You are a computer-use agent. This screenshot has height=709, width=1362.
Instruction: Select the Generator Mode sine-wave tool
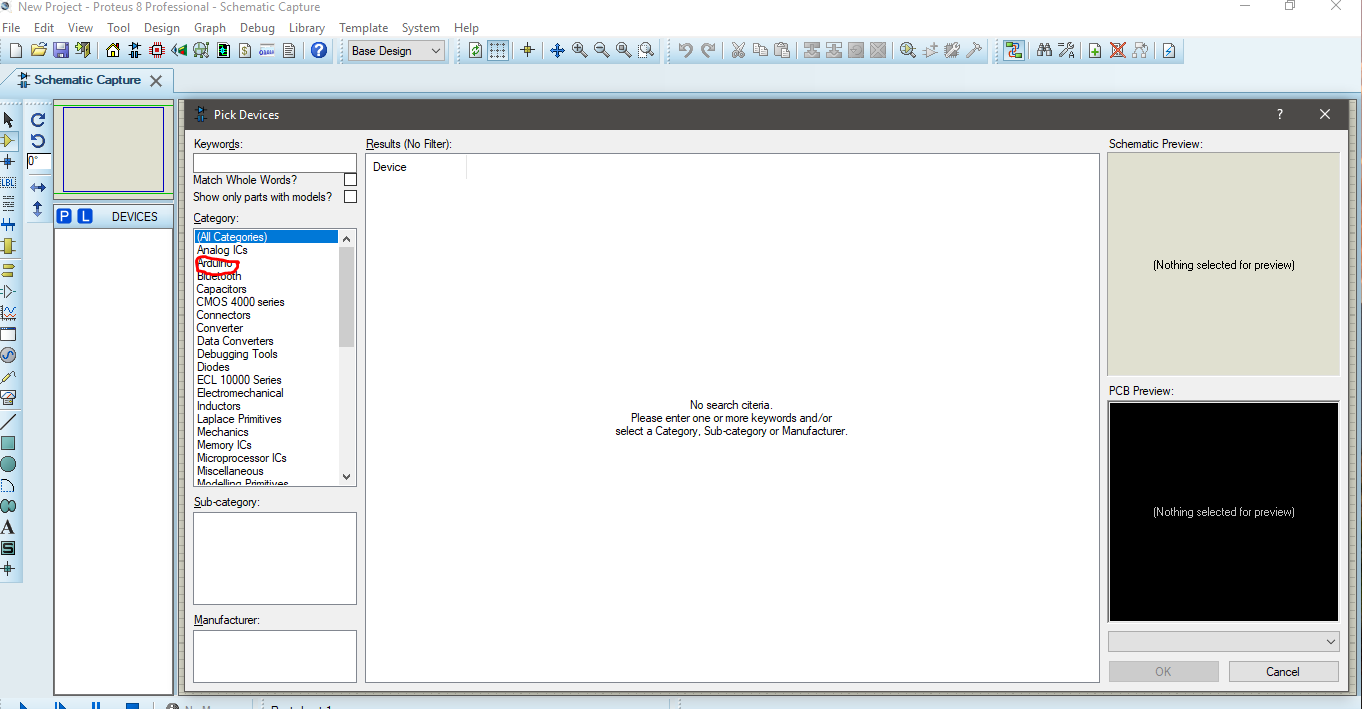8,355
